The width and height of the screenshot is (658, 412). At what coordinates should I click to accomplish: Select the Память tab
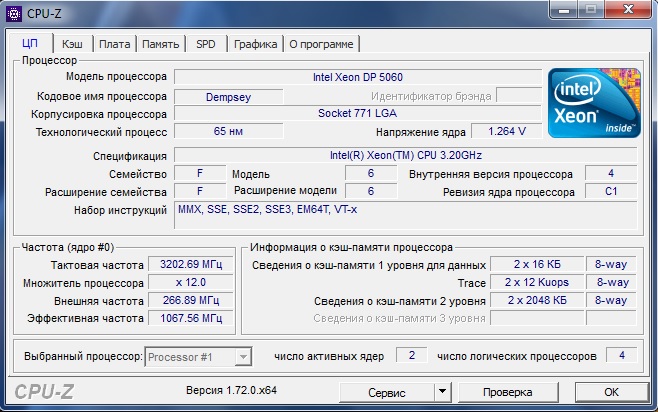(x=160, y=44)
